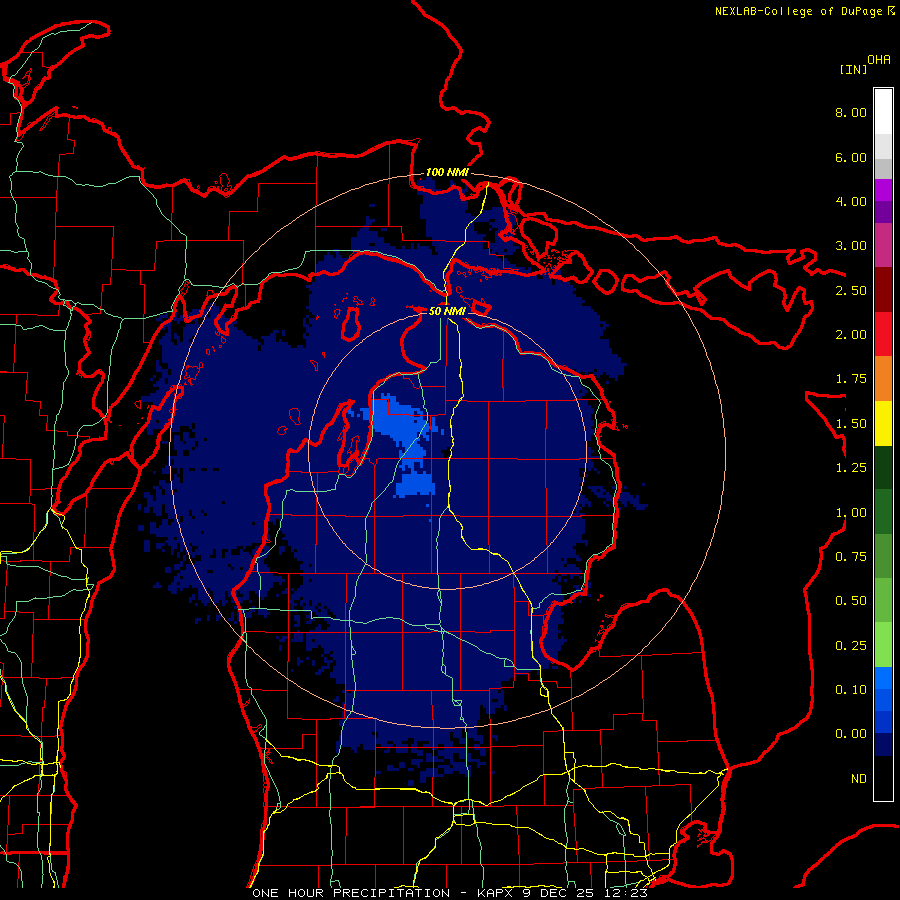Click the 8.00 legend value
Screen dimensions: 900x900
[x=851, y=112]
